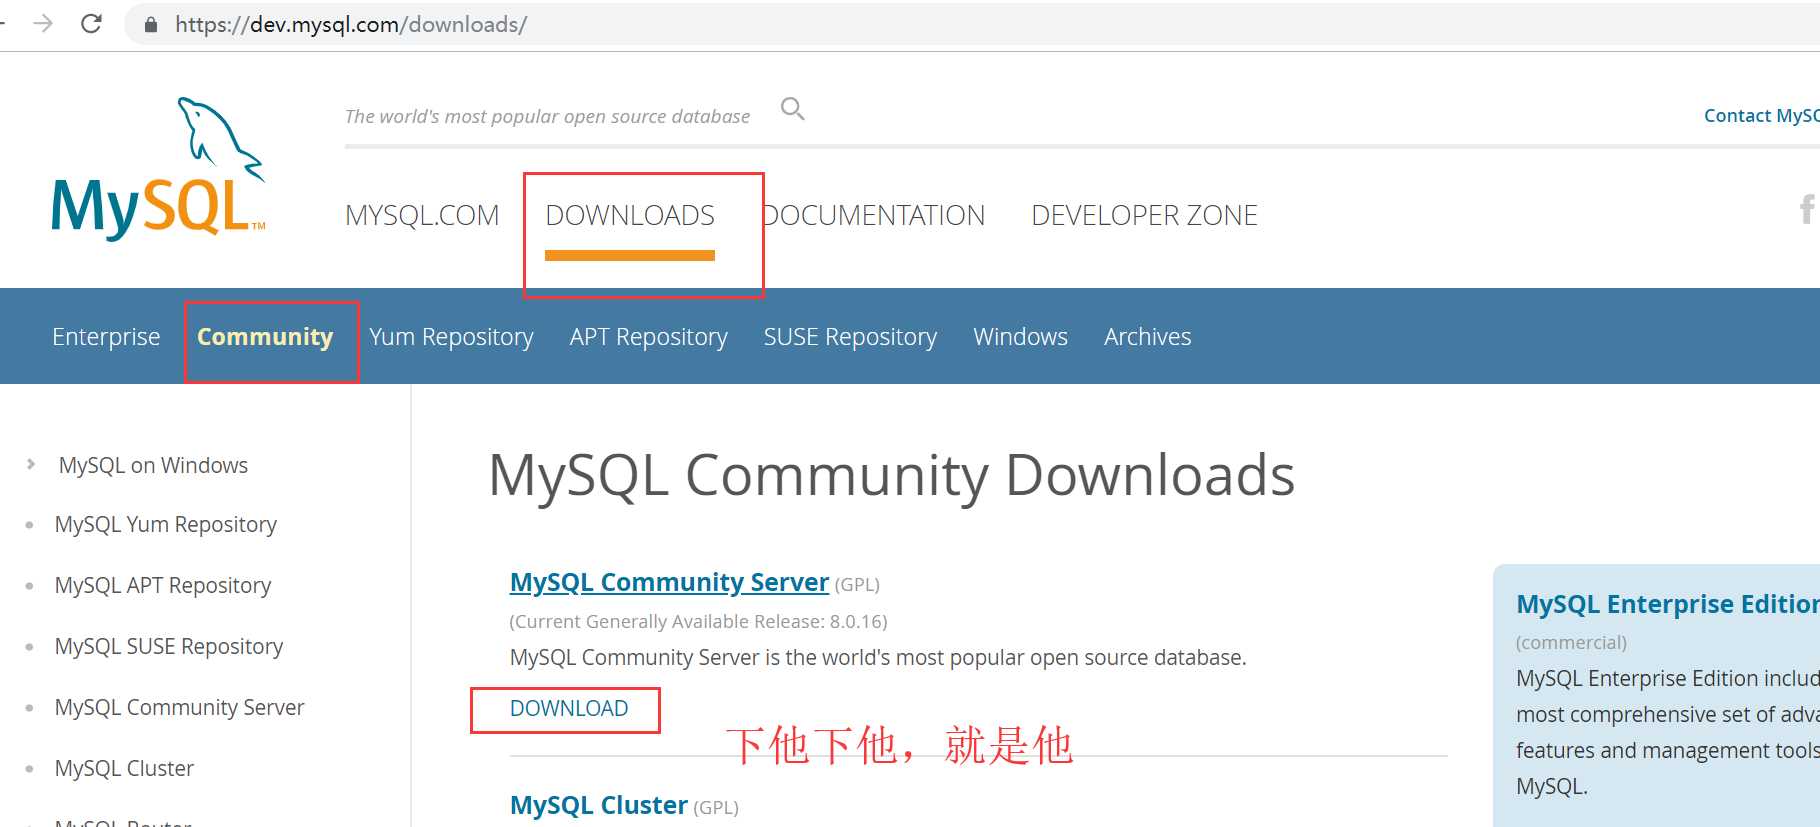Open DOCUMENTATION main menu item
1820x827 pixels.
point(873,215)
